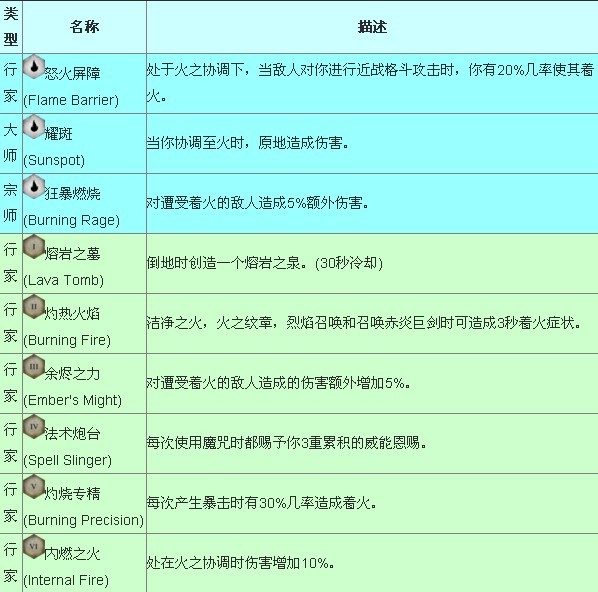Select the Burning Fire hexagon icon marked II

click(34, 306)
